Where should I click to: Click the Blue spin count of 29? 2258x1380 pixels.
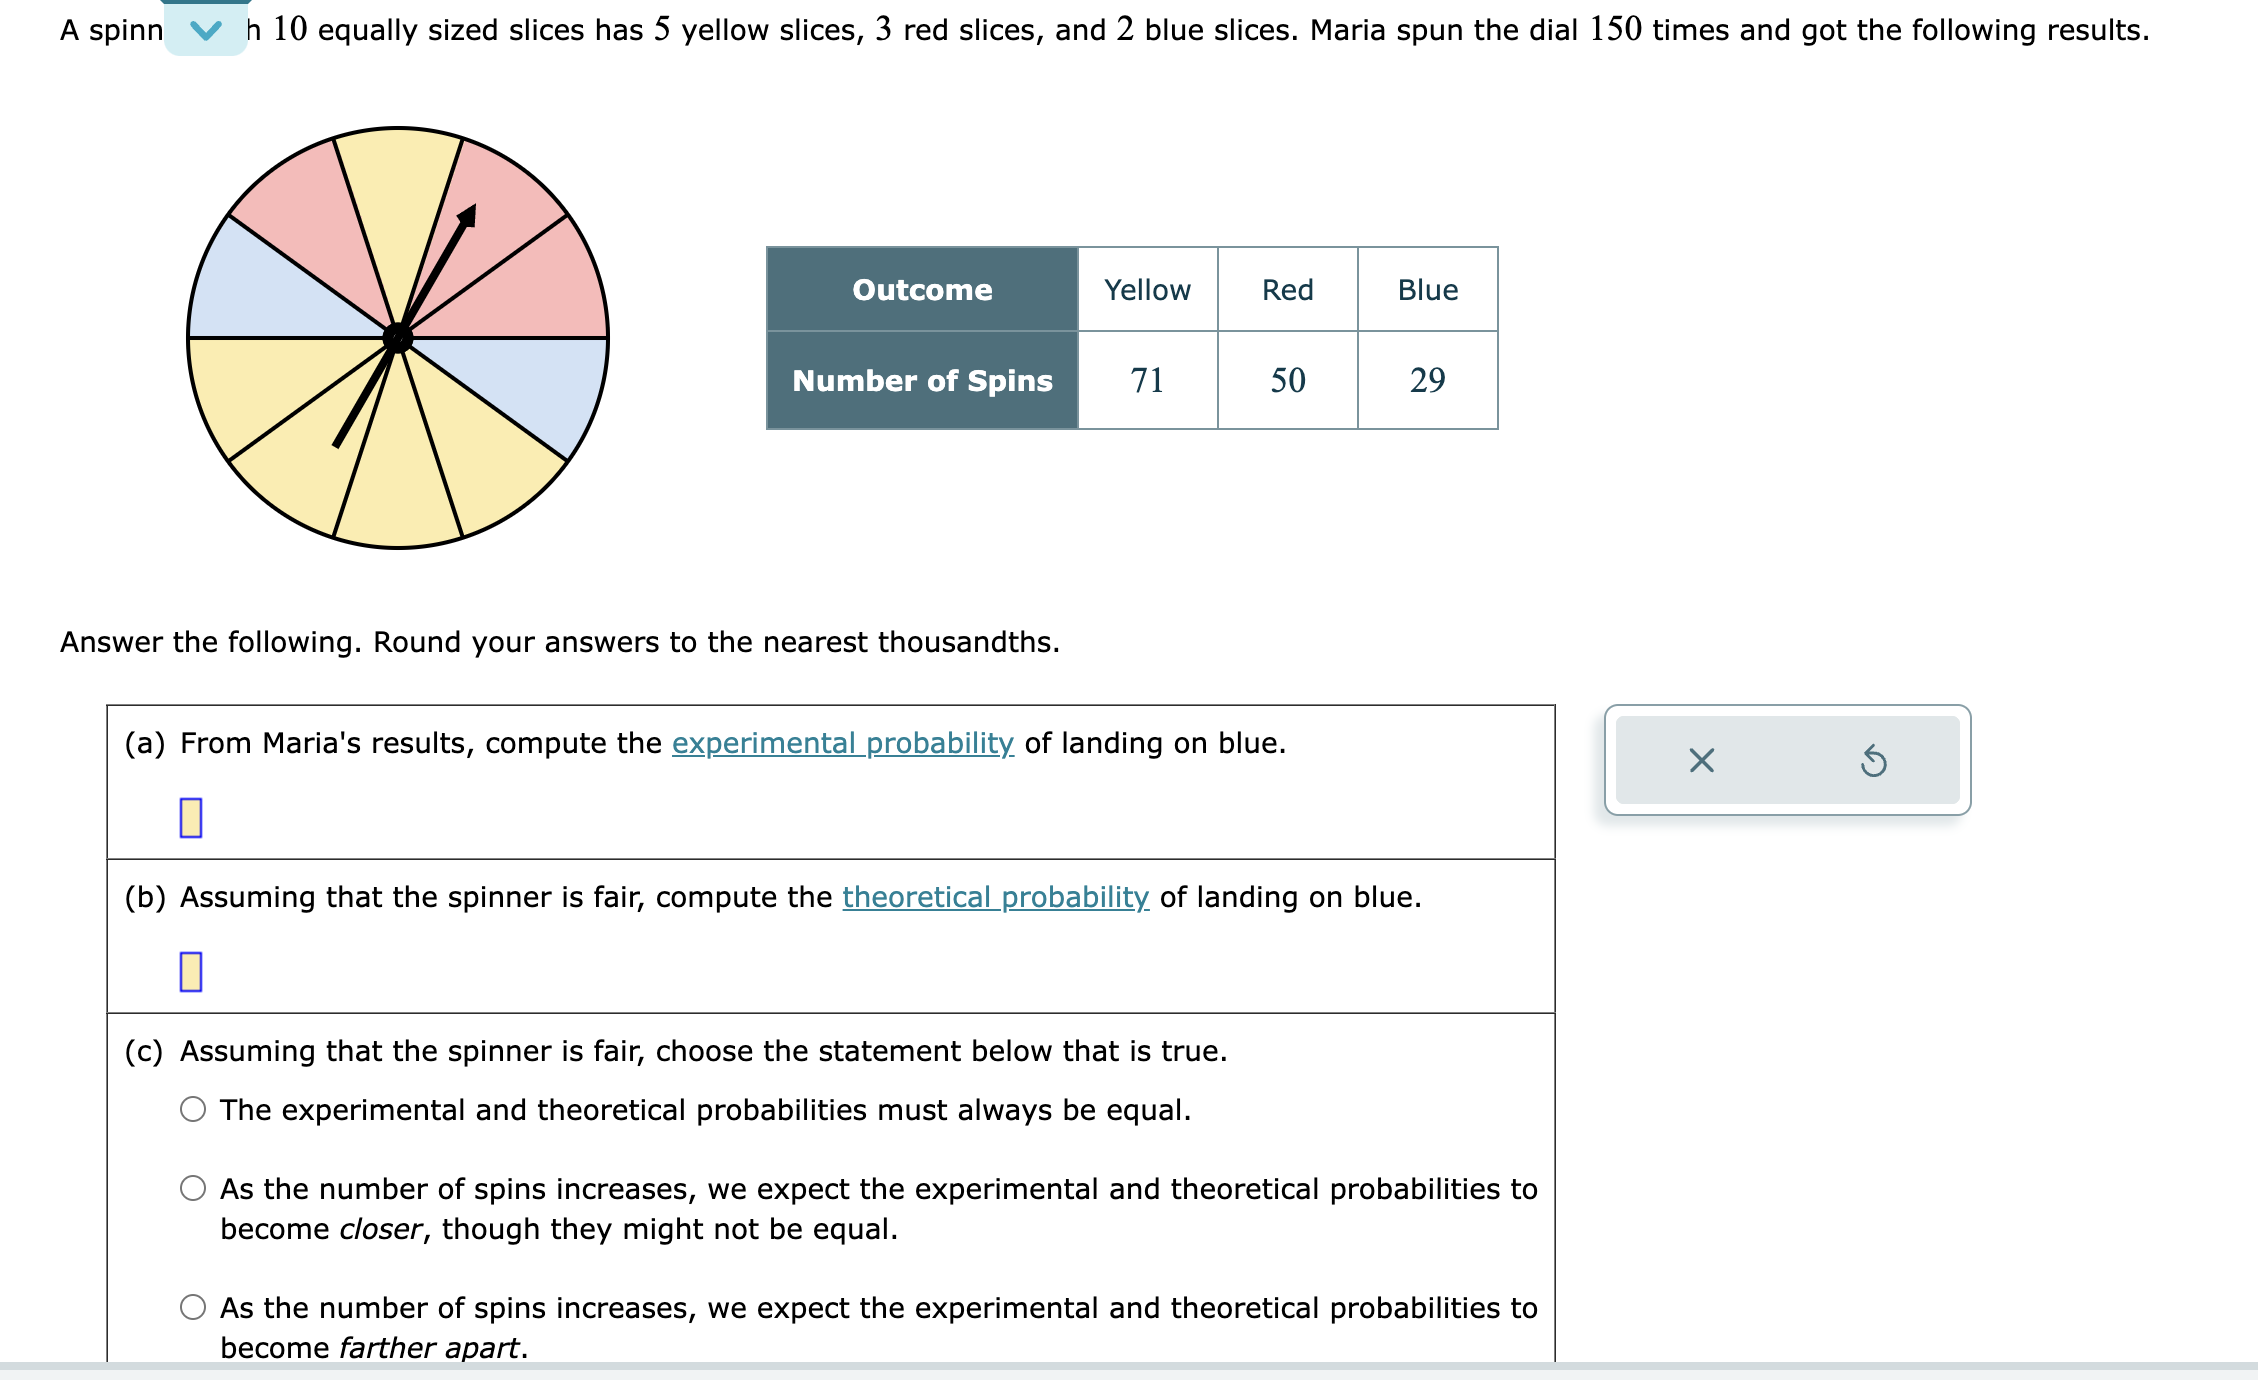tap(1427, 380)
